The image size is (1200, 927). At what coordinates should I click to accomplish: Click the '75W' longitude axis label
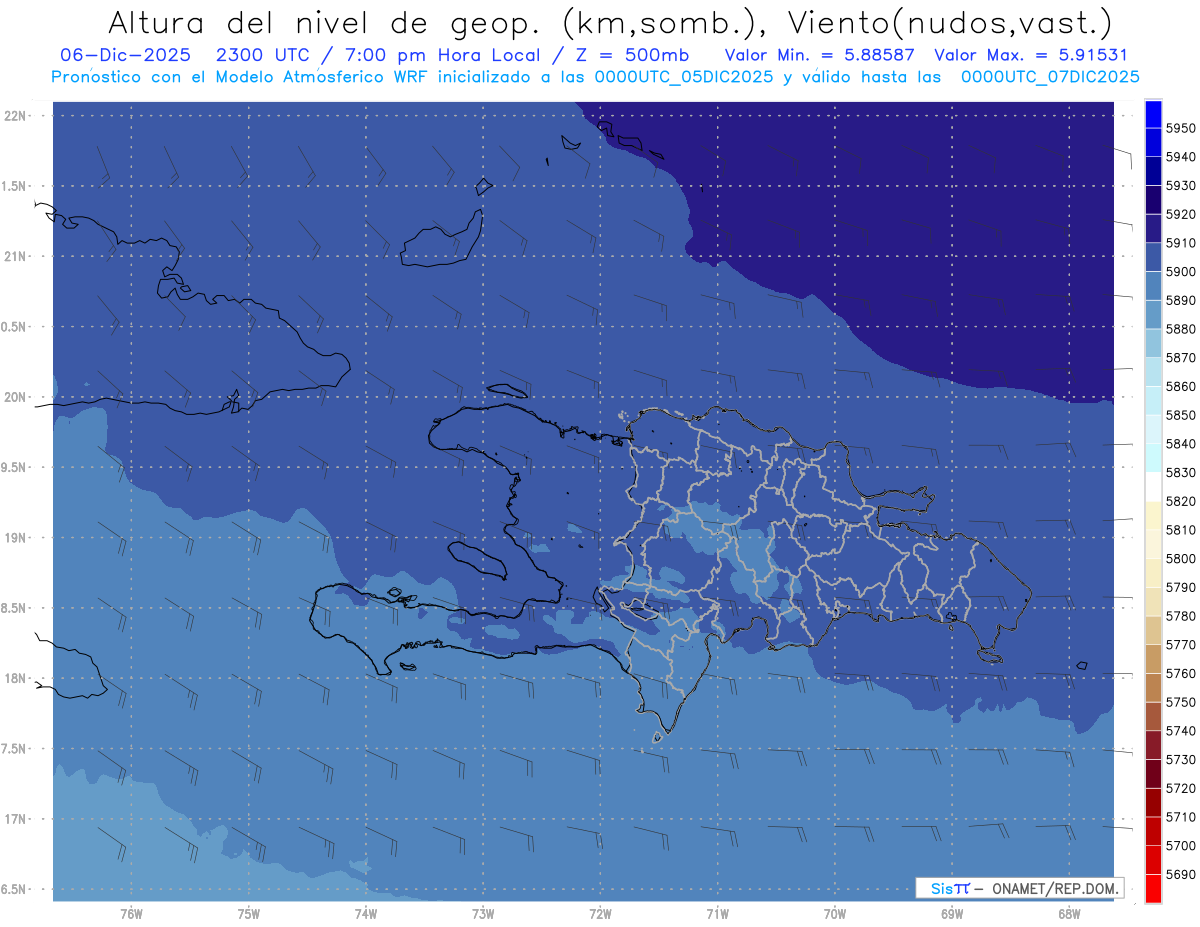[x=249, y=913]
